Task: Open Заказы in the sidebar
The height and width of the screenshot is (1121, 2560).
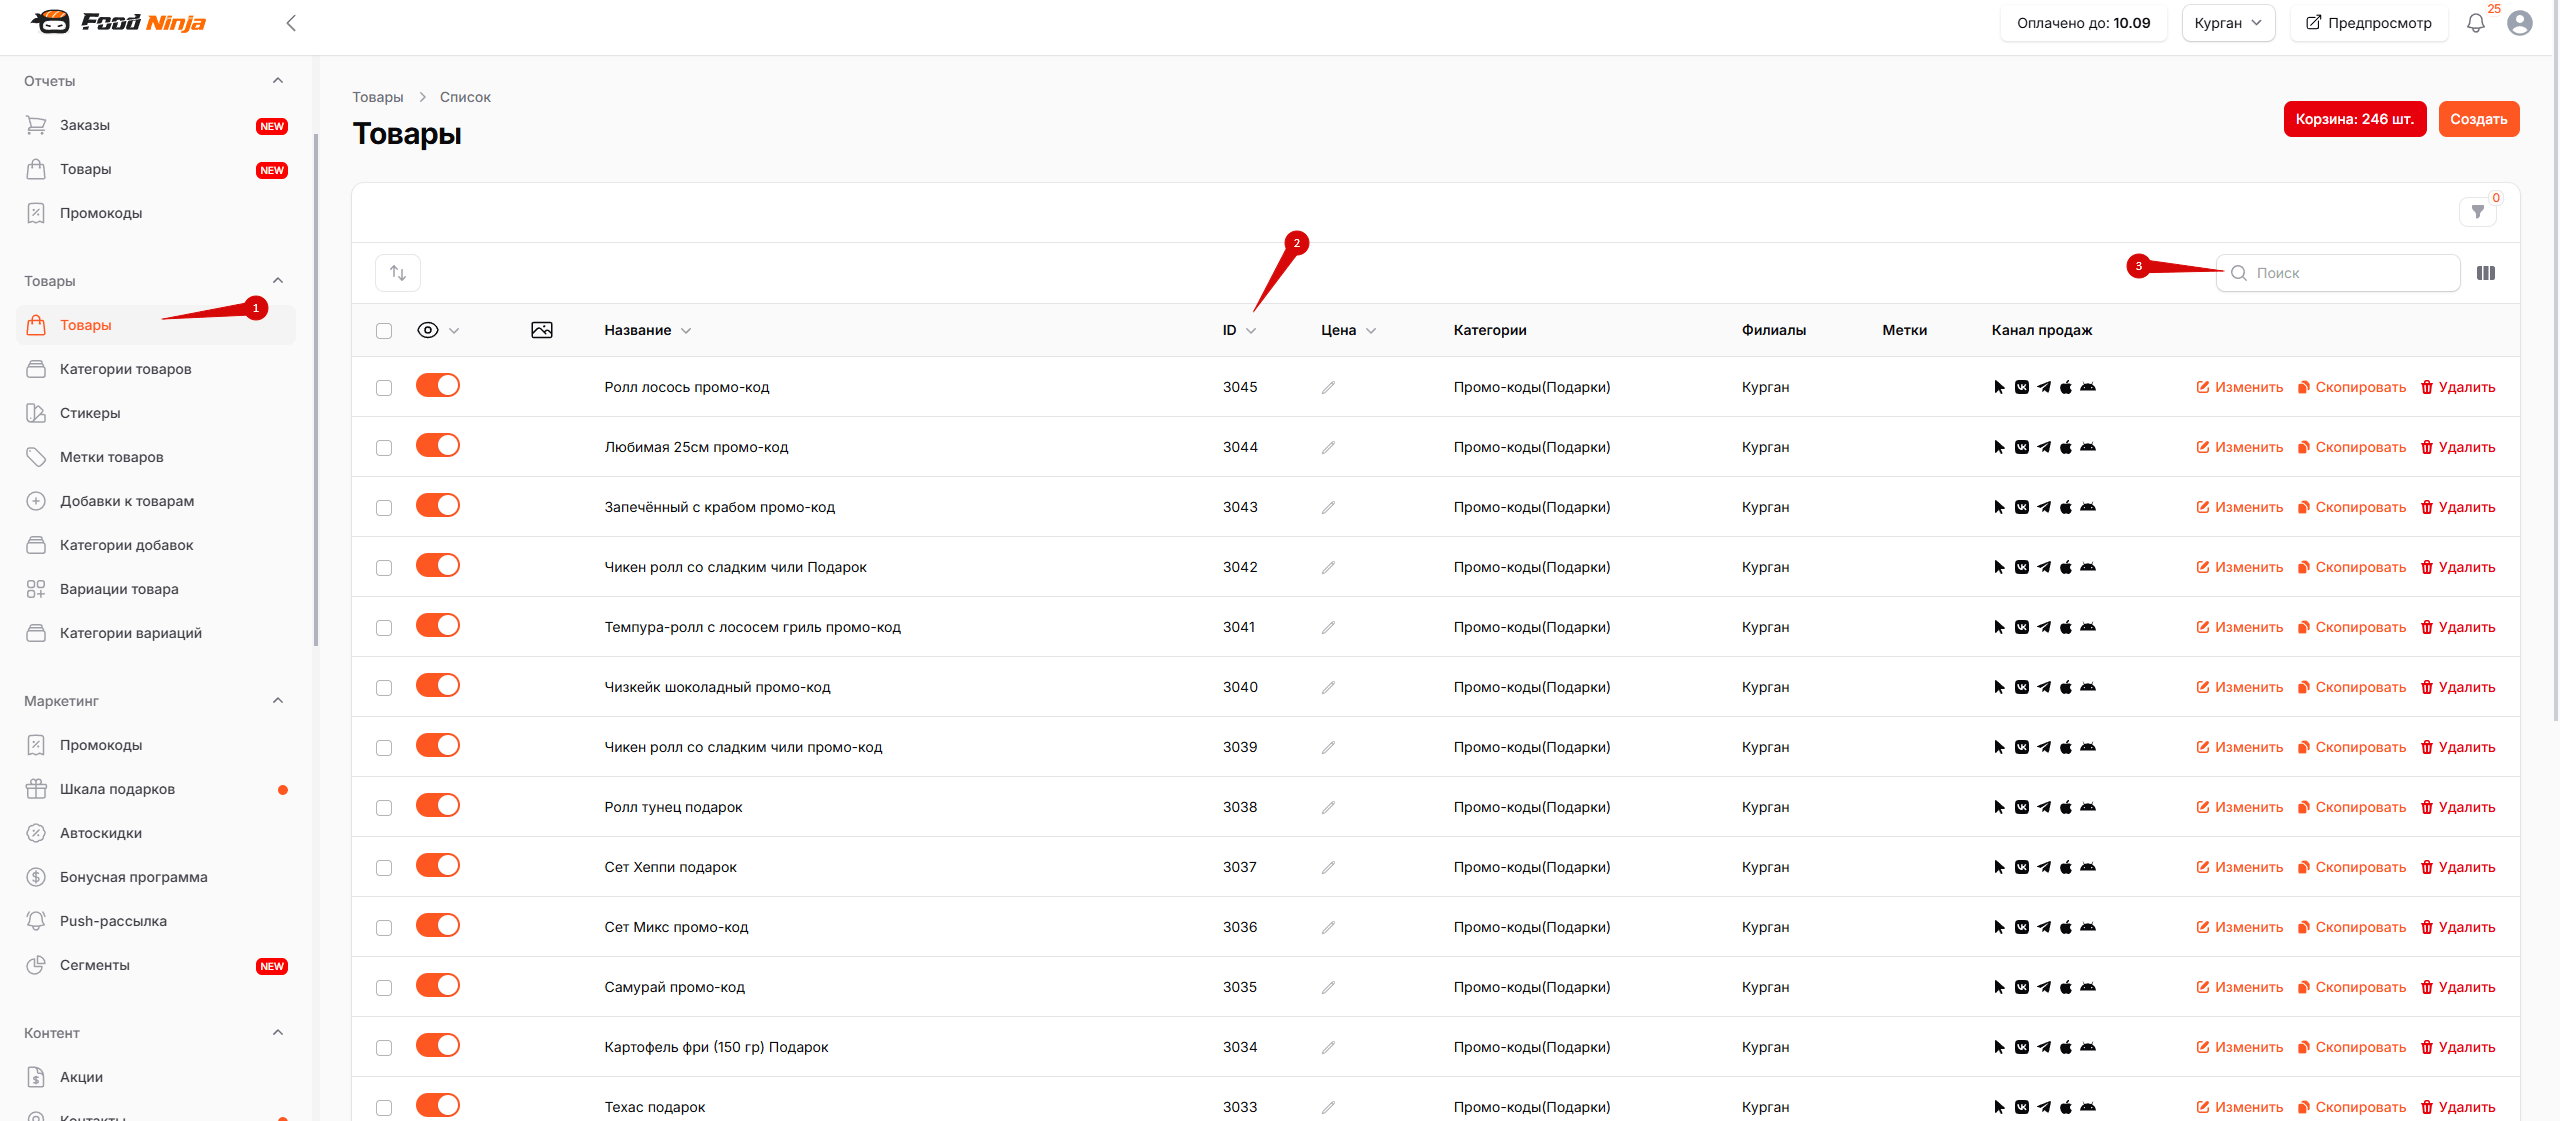Action: tap(156, 125)
